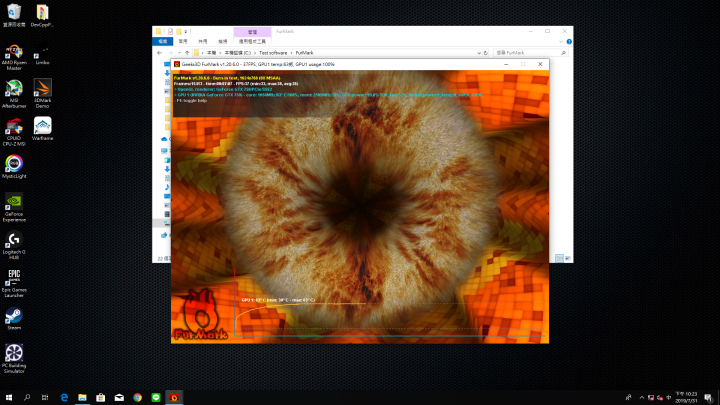Open Task View on the taskbar

click(45, 398)
